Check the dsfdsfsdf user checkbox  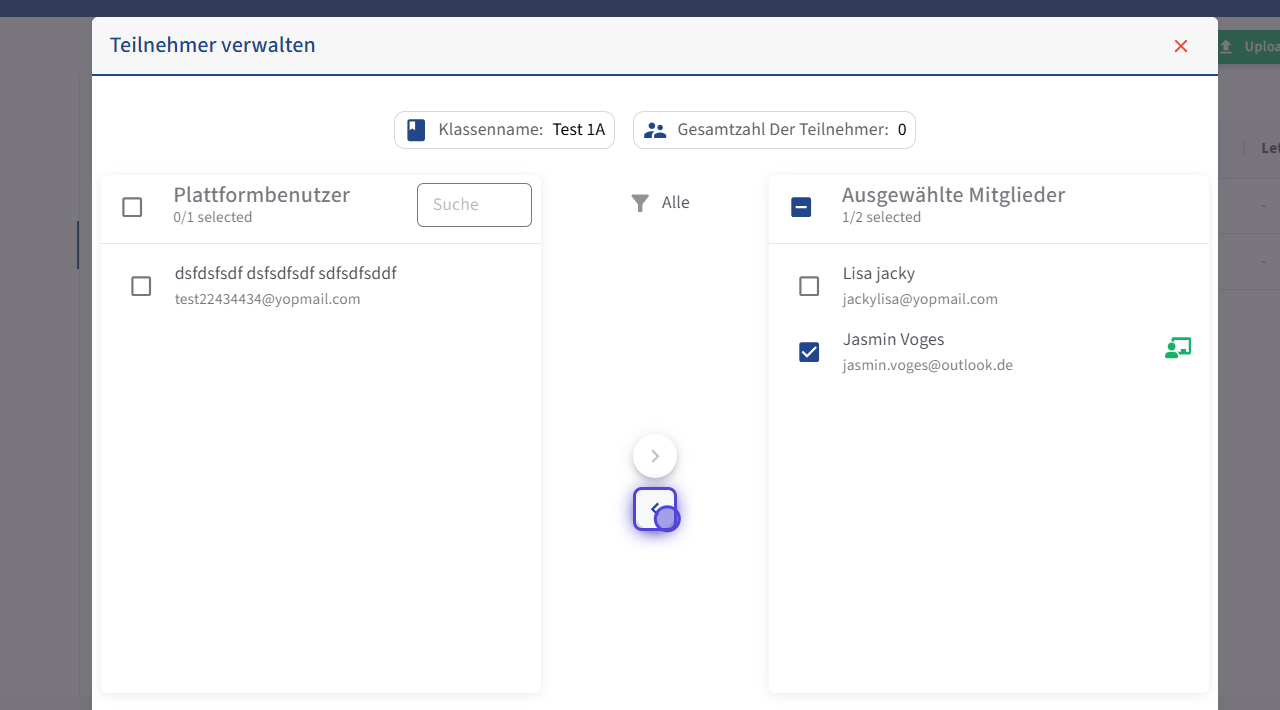coord(141,286)
